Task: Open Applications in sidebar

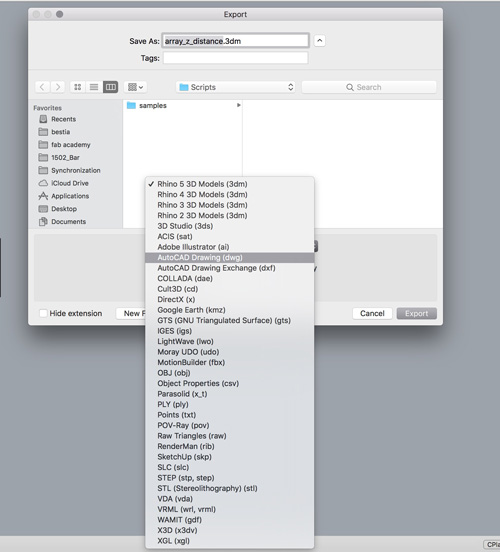Action: pyautogui.click(x=64, y=196)
